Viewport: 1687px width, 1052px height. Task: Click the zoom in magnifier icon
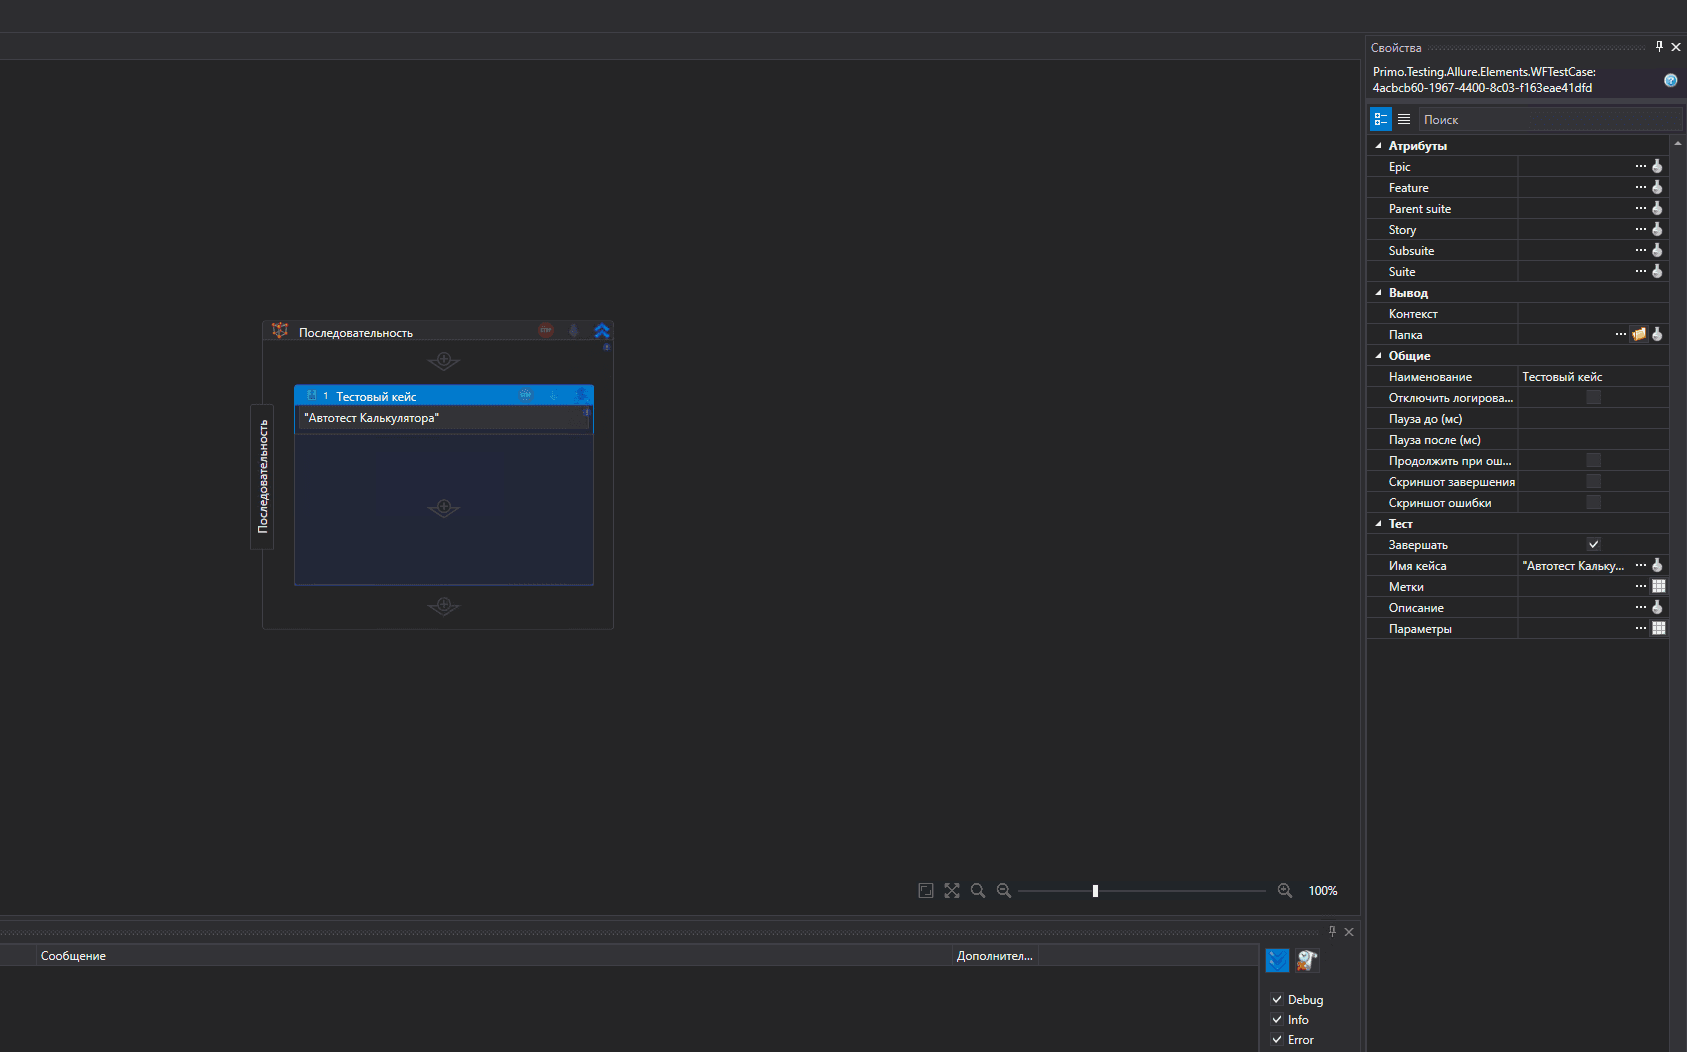[x=1285, y=891]
